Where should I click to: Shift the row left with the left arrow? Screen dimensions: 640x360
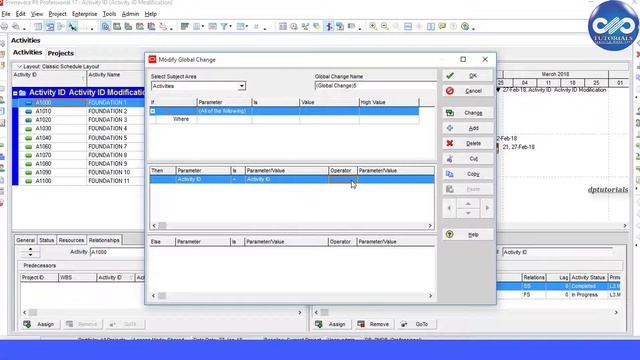point(449,208)
